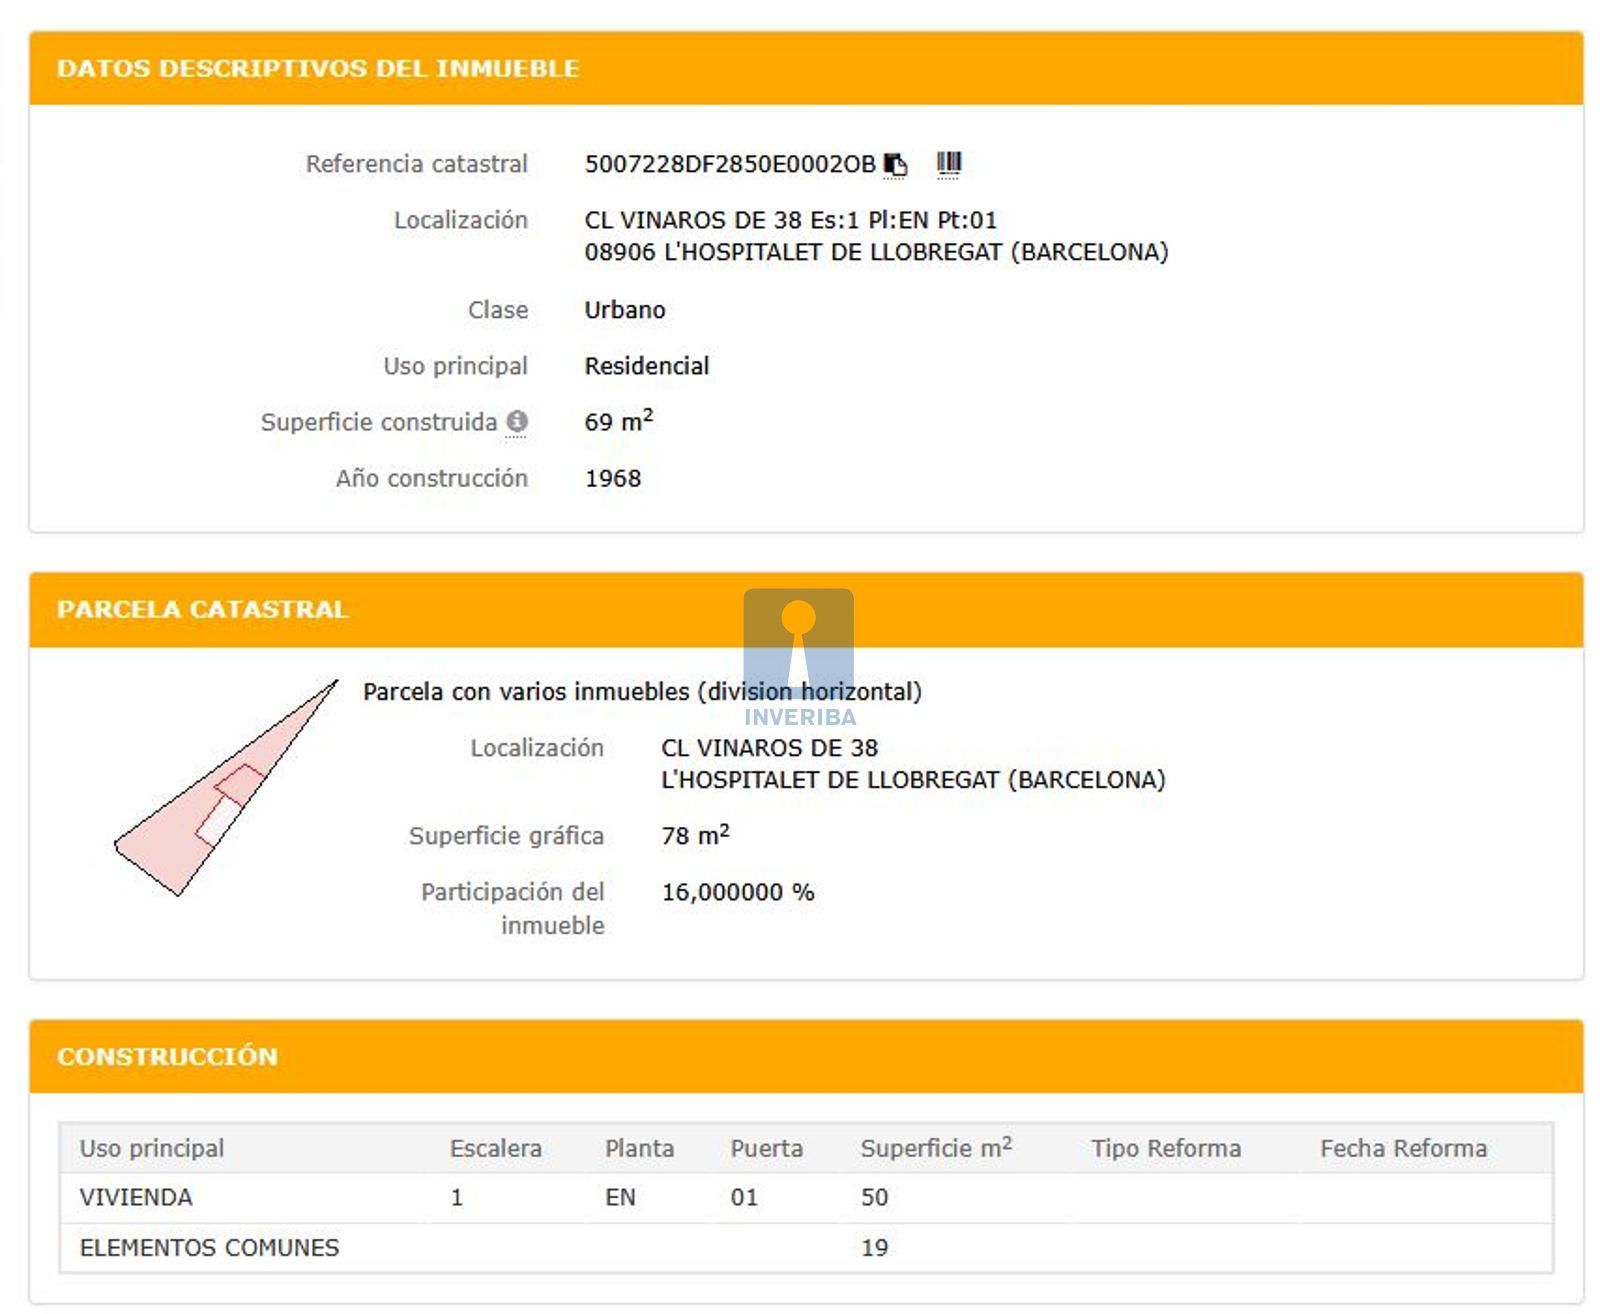Image resolution: width=1600 pixels, height=1314 pixels.
Task: Sort table by Escalera column header
Action: click(x=495, y=1148)
